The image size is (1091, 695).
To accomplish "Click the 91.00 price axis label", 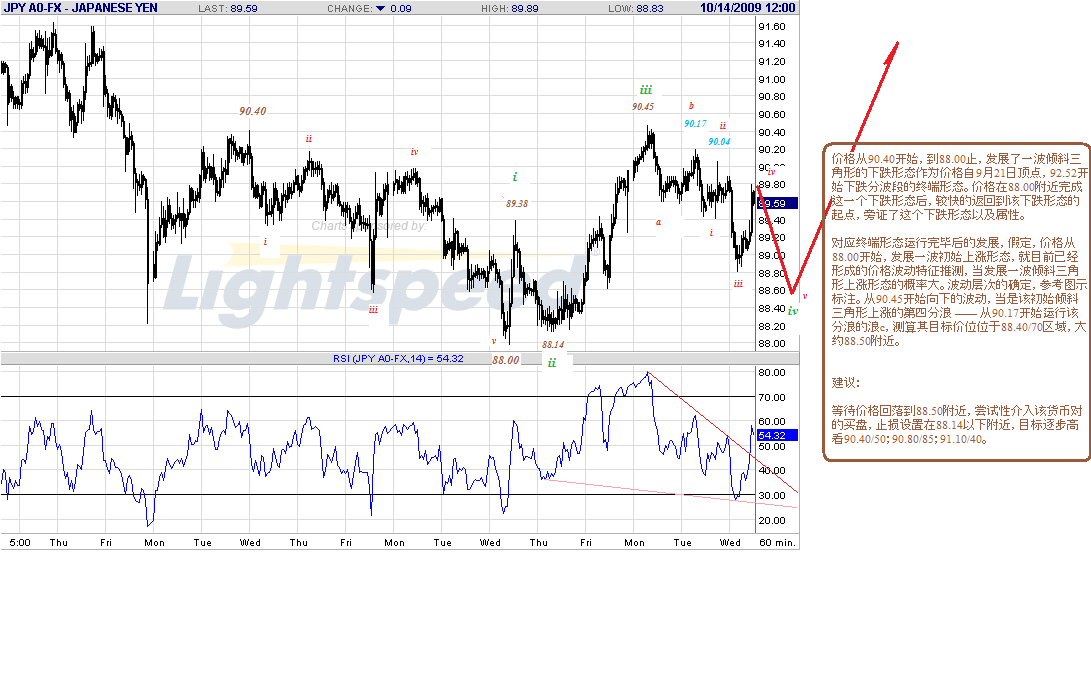I will tap(772, 79).
